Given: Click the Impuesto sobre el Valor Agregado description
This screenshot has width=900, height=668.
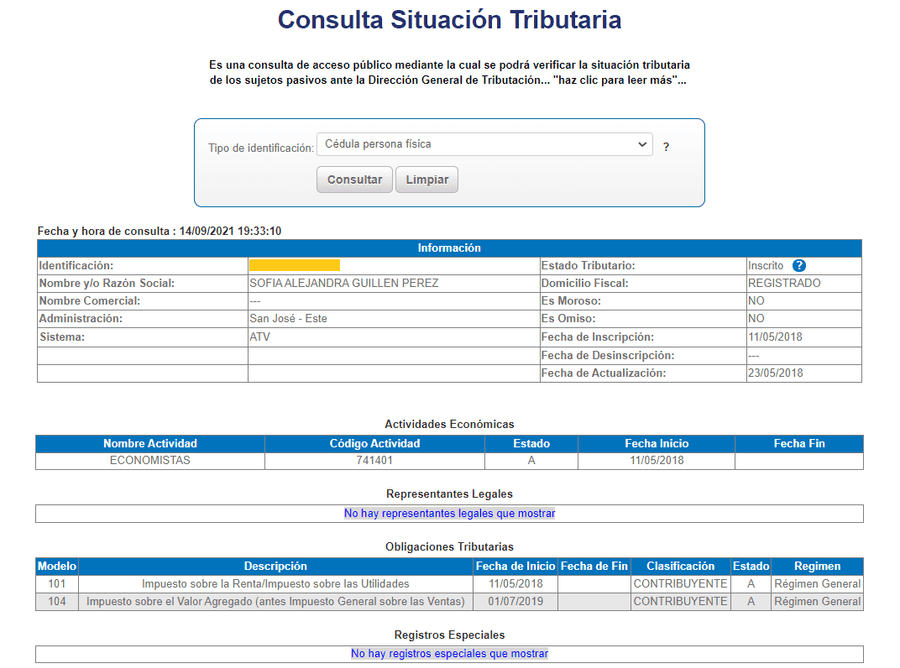Looking at the screenshot, I should [275, 602].
